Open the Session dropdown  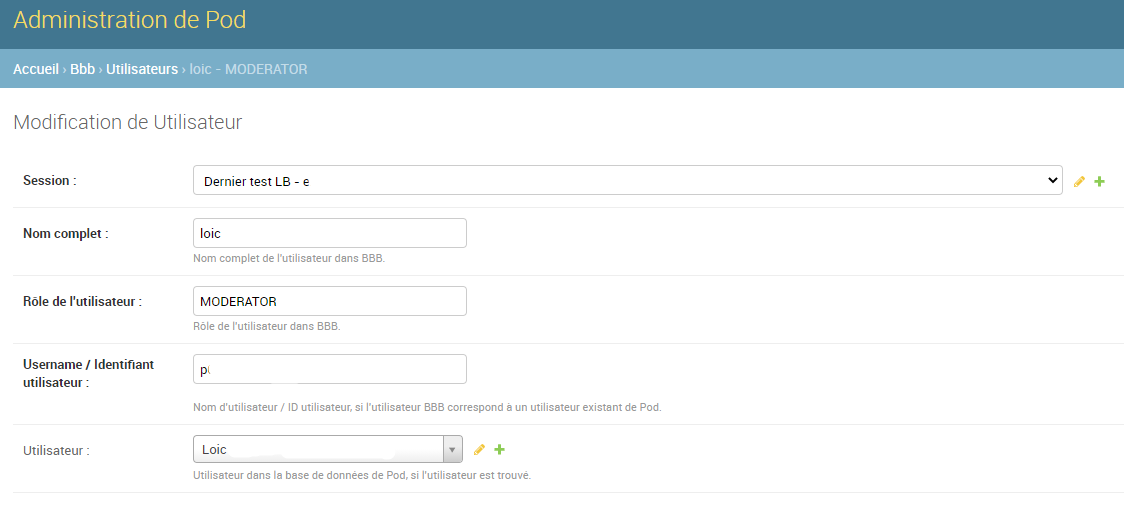click(x=626, y=181)
